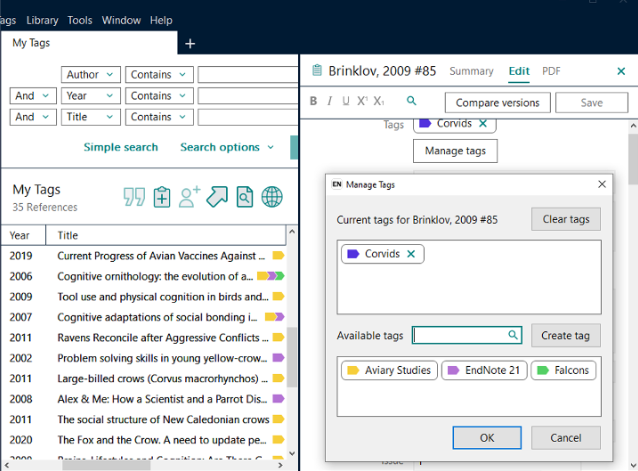Click the Available tags search field
Image resolution: width=638 pixels, height=471 pixels.
(x=460, y=335)
